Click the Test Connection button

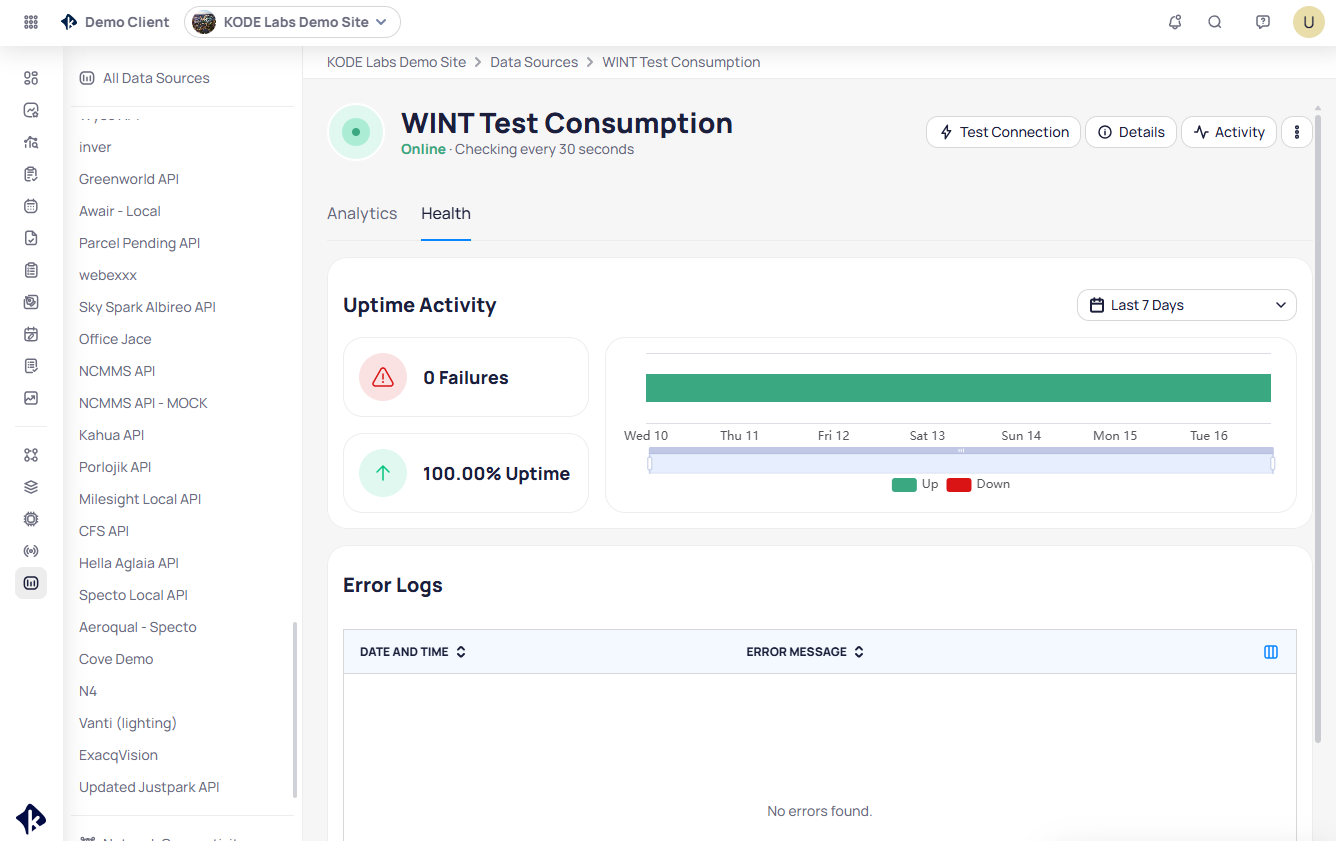pyautogui.click(x=1004, y=132)
